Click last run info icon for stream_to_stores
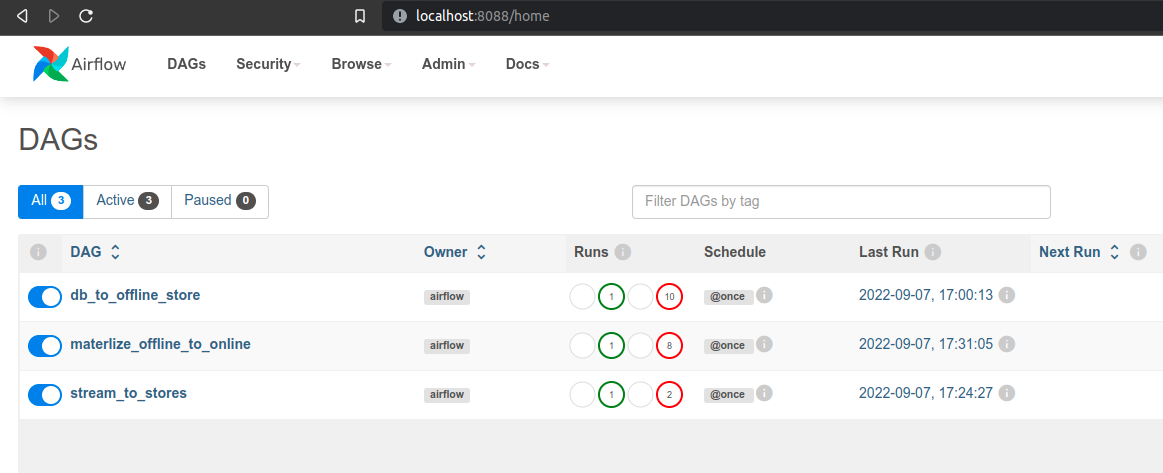Screen dimensions: 1163x473 (x=1006, y=393)
